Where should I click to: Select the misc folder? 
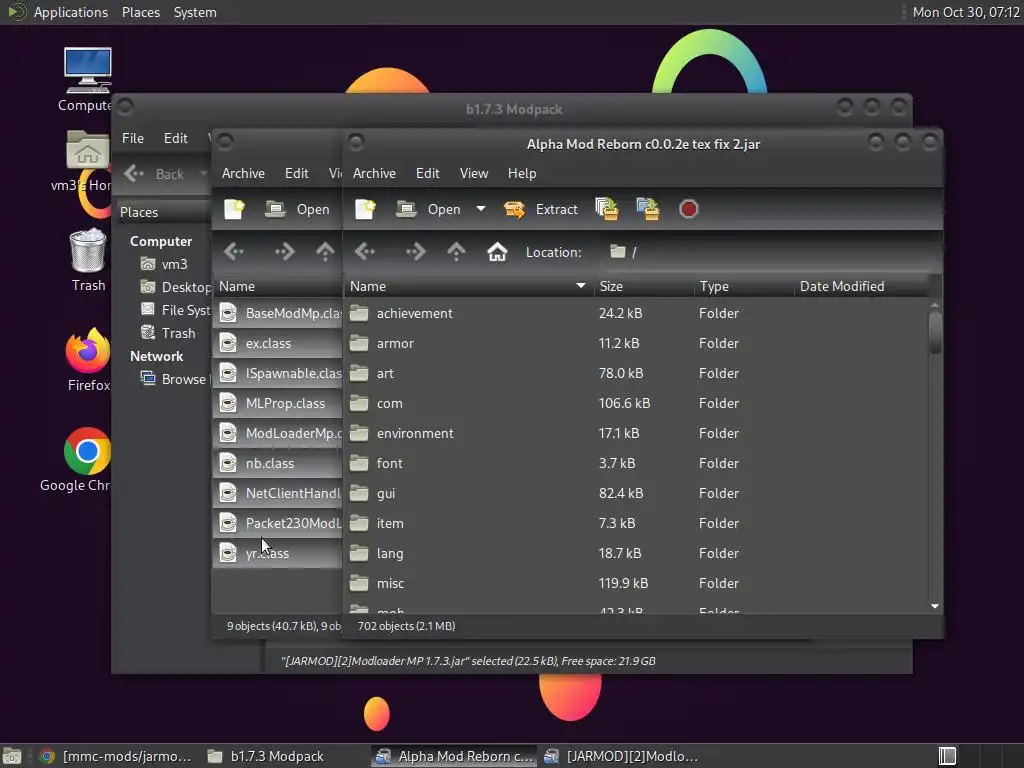pos(635,583)
